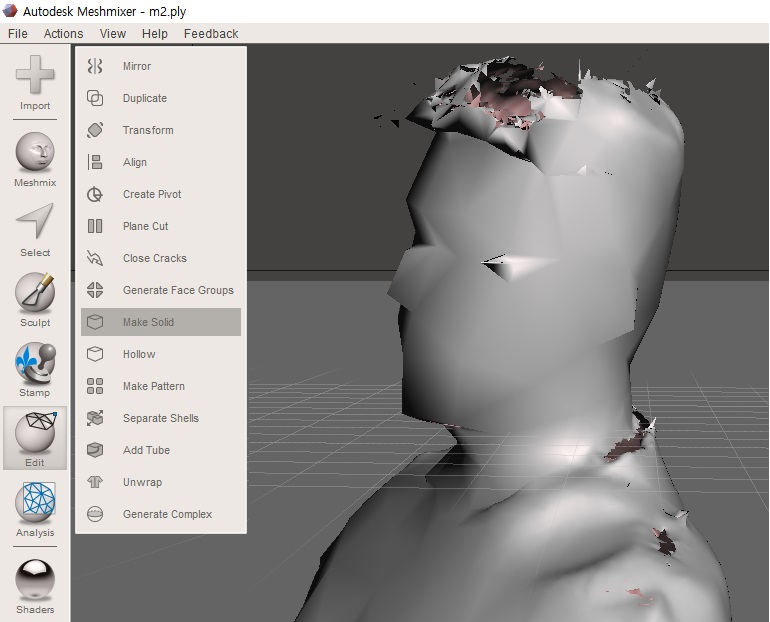Click the Mirror icon in Edit list
This screenshot has height=622, width=770.
[95, 66]
